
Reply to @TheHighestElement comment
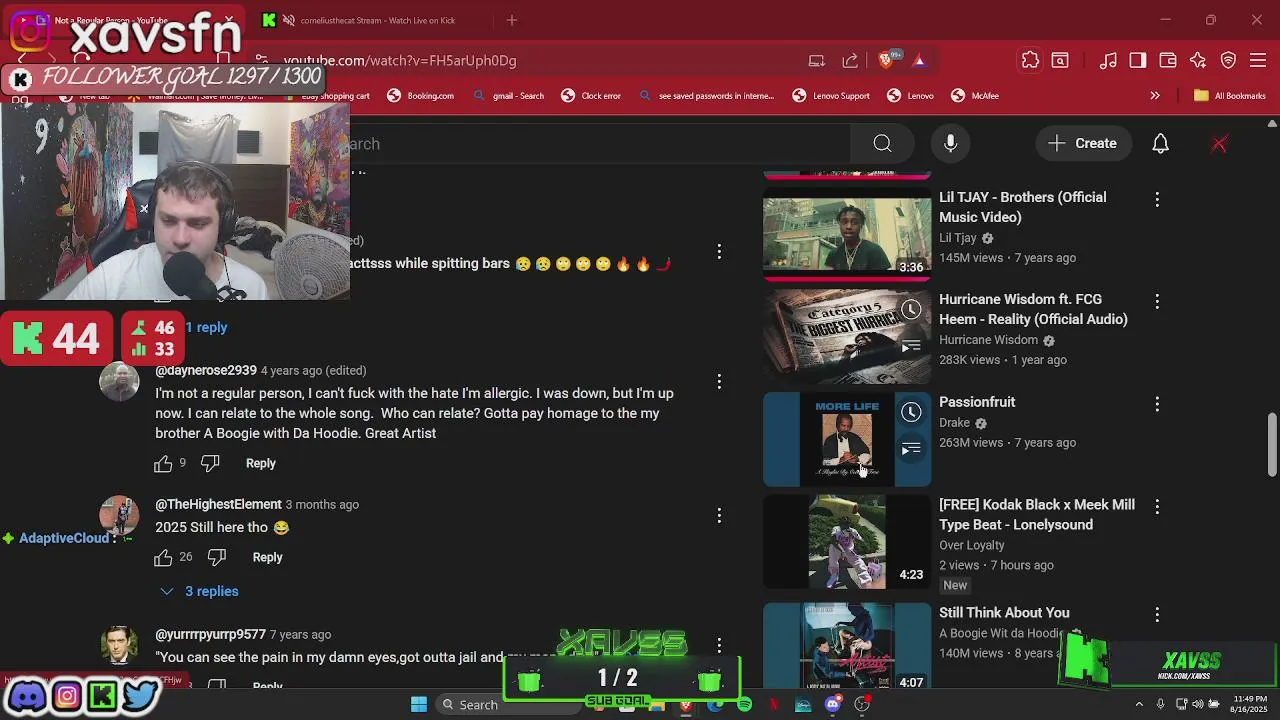[x=267, y=557]
